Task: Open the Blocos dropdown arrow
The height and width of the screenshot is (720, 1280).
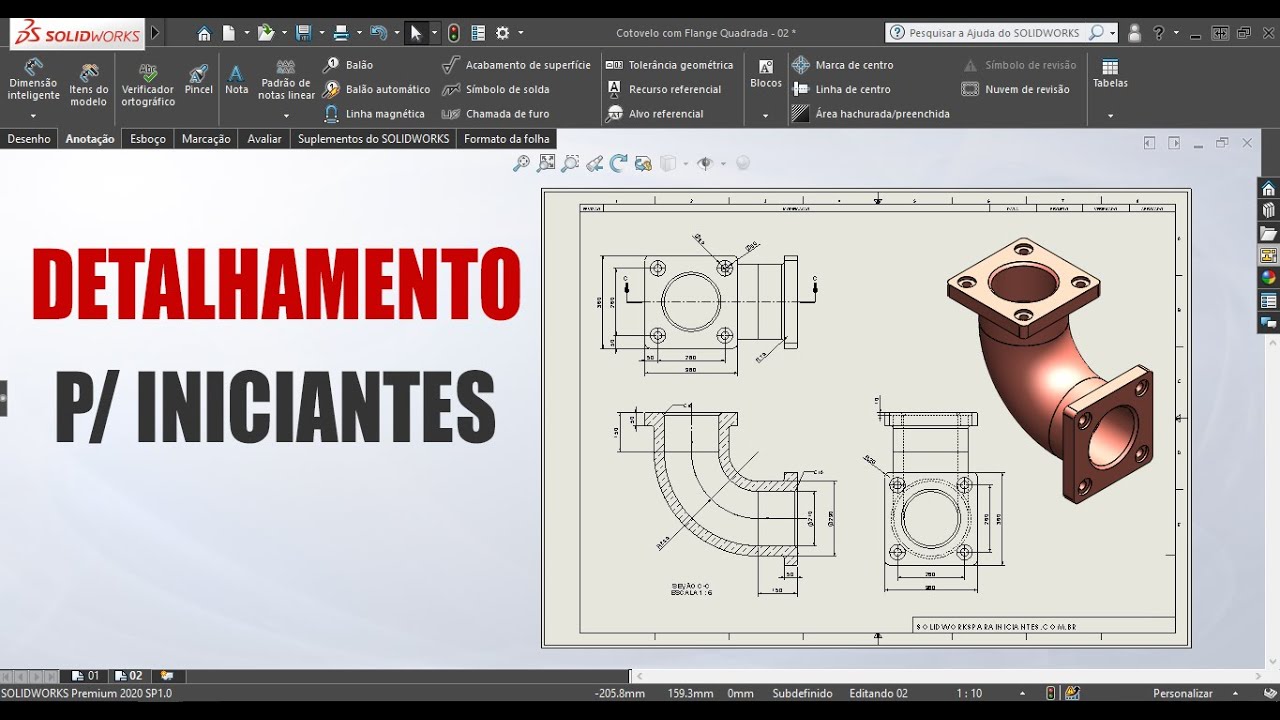Action: [x=766, y=116]
